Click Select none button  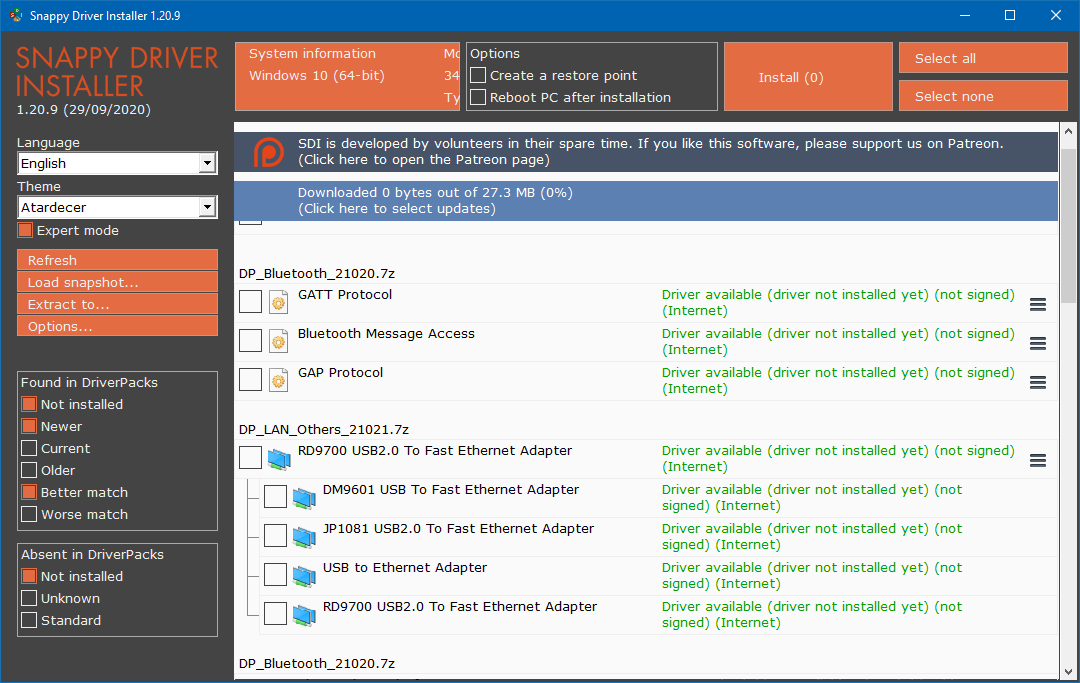pyautogui.click(x=983, y=96)
